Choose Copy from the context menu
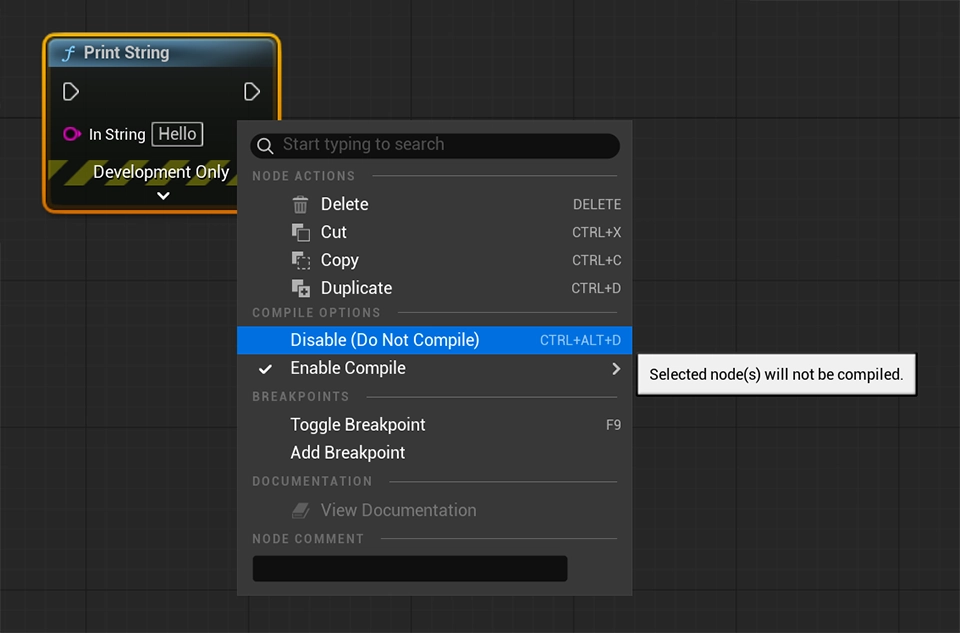Viewport: 960px width, 633px height. pos(435,260)
